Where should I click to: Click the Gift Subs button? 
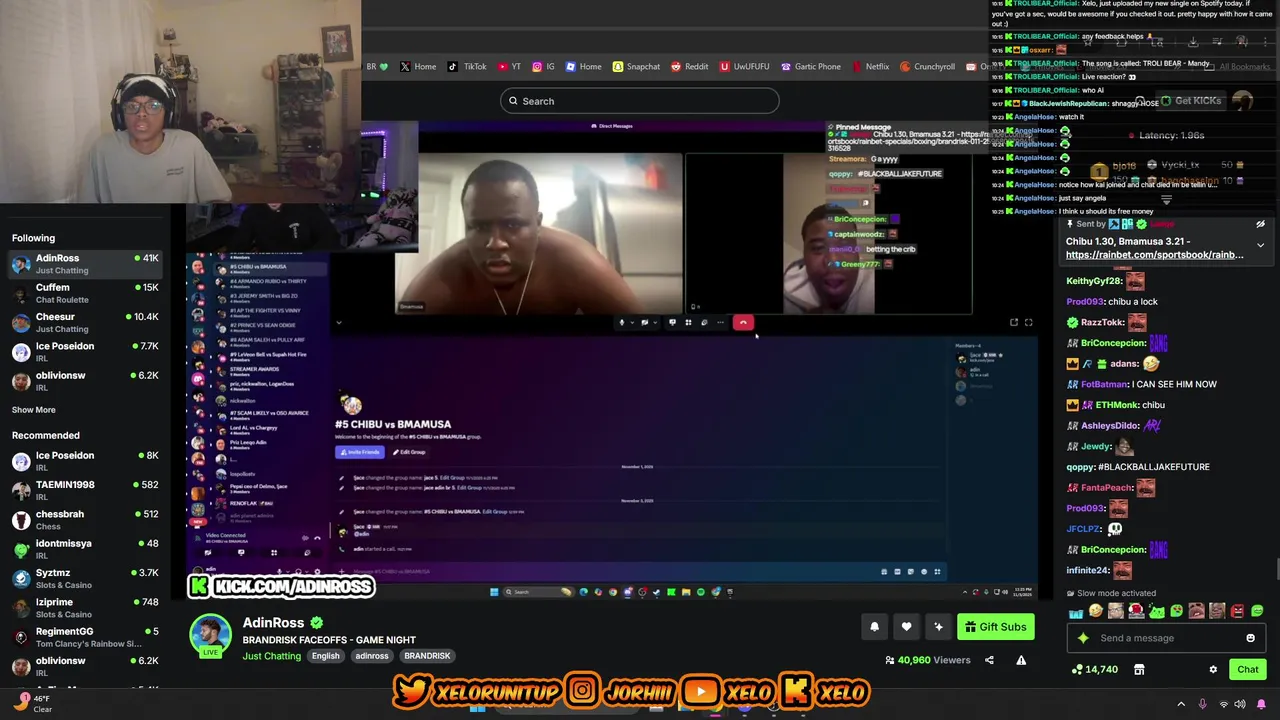click(995, 627)
